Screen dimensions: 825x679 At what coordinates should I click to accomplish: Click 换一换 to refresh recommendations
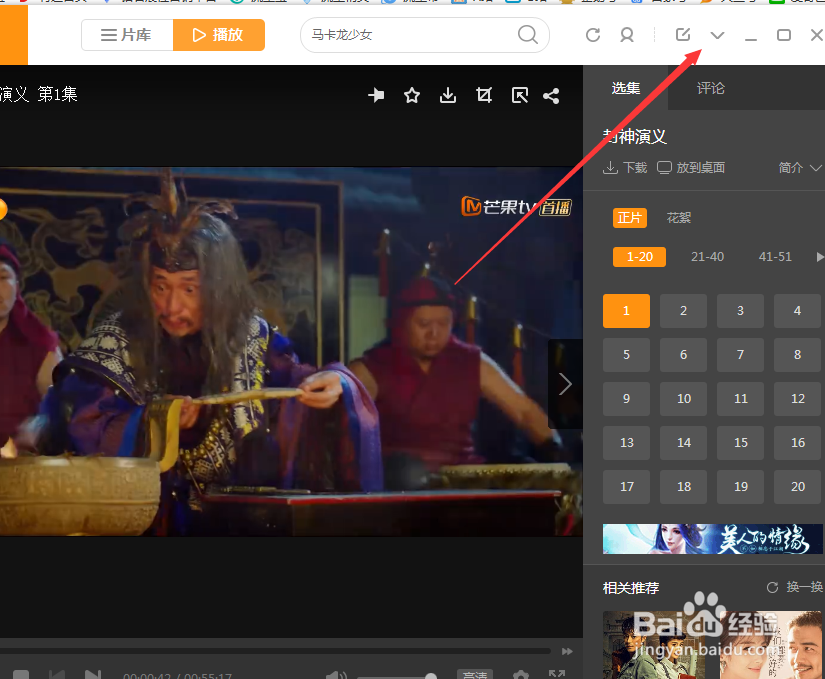(795, 587)
